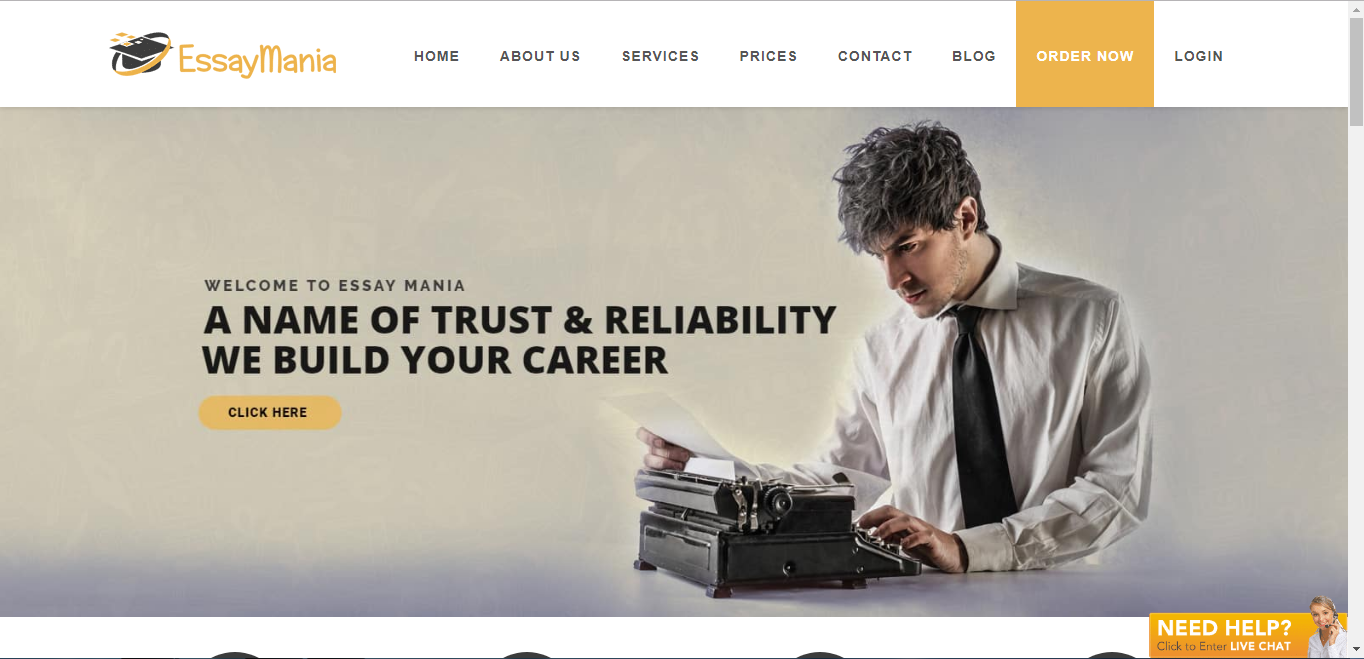1364x659 pixels.
Task: Click the graduation cap logo icon
Action: pos(141,54)
